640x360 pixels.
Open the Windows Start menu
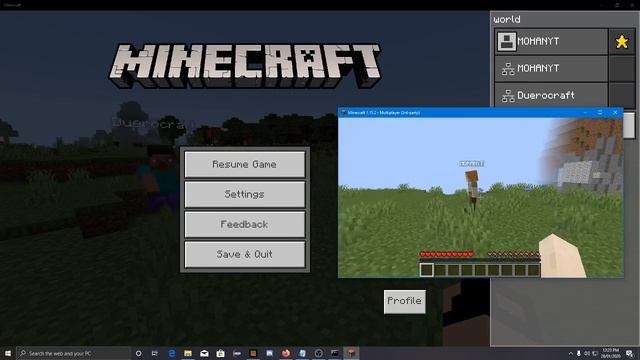[x=8, y=353]
